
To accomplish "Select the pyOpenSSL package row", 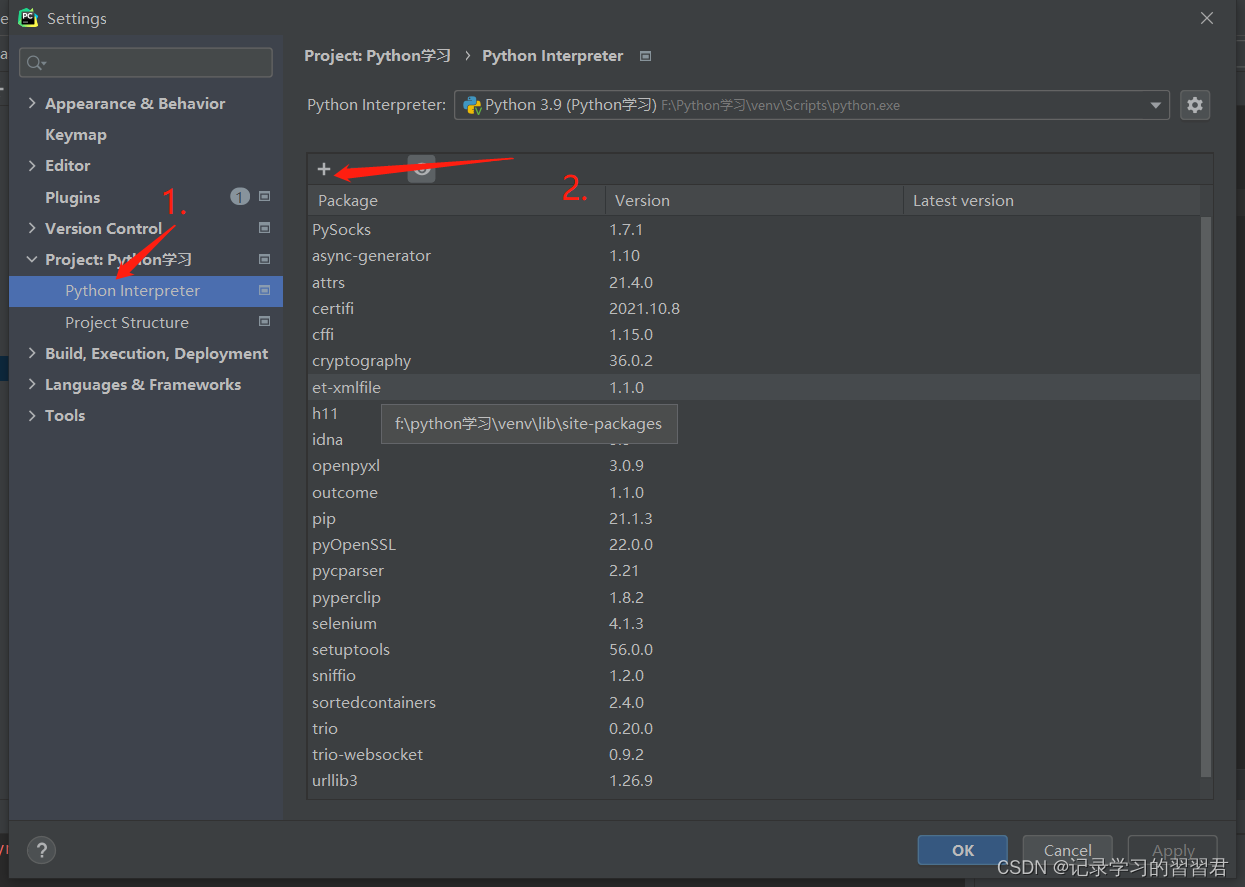I will tap(754, 544).
